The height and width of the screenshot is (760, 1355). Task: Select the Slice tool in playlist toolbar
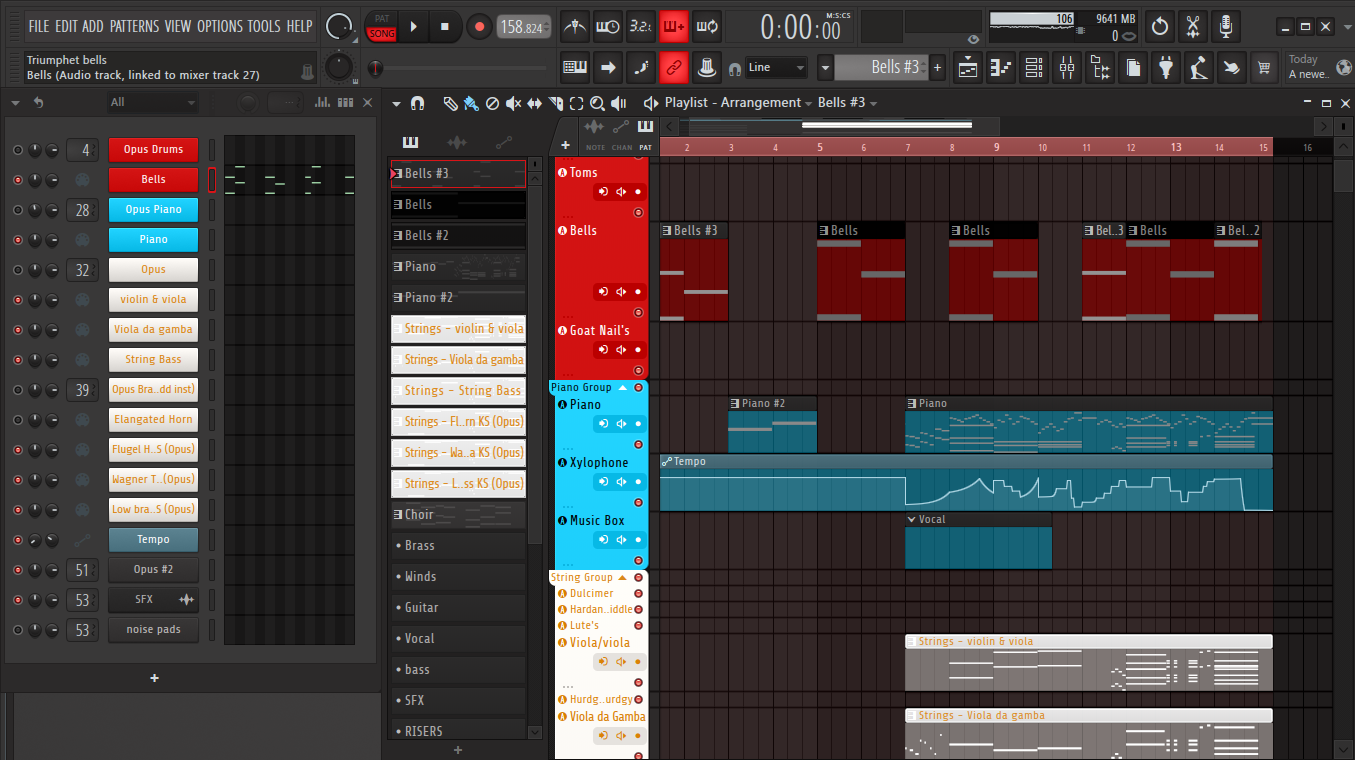coord(555,103)
